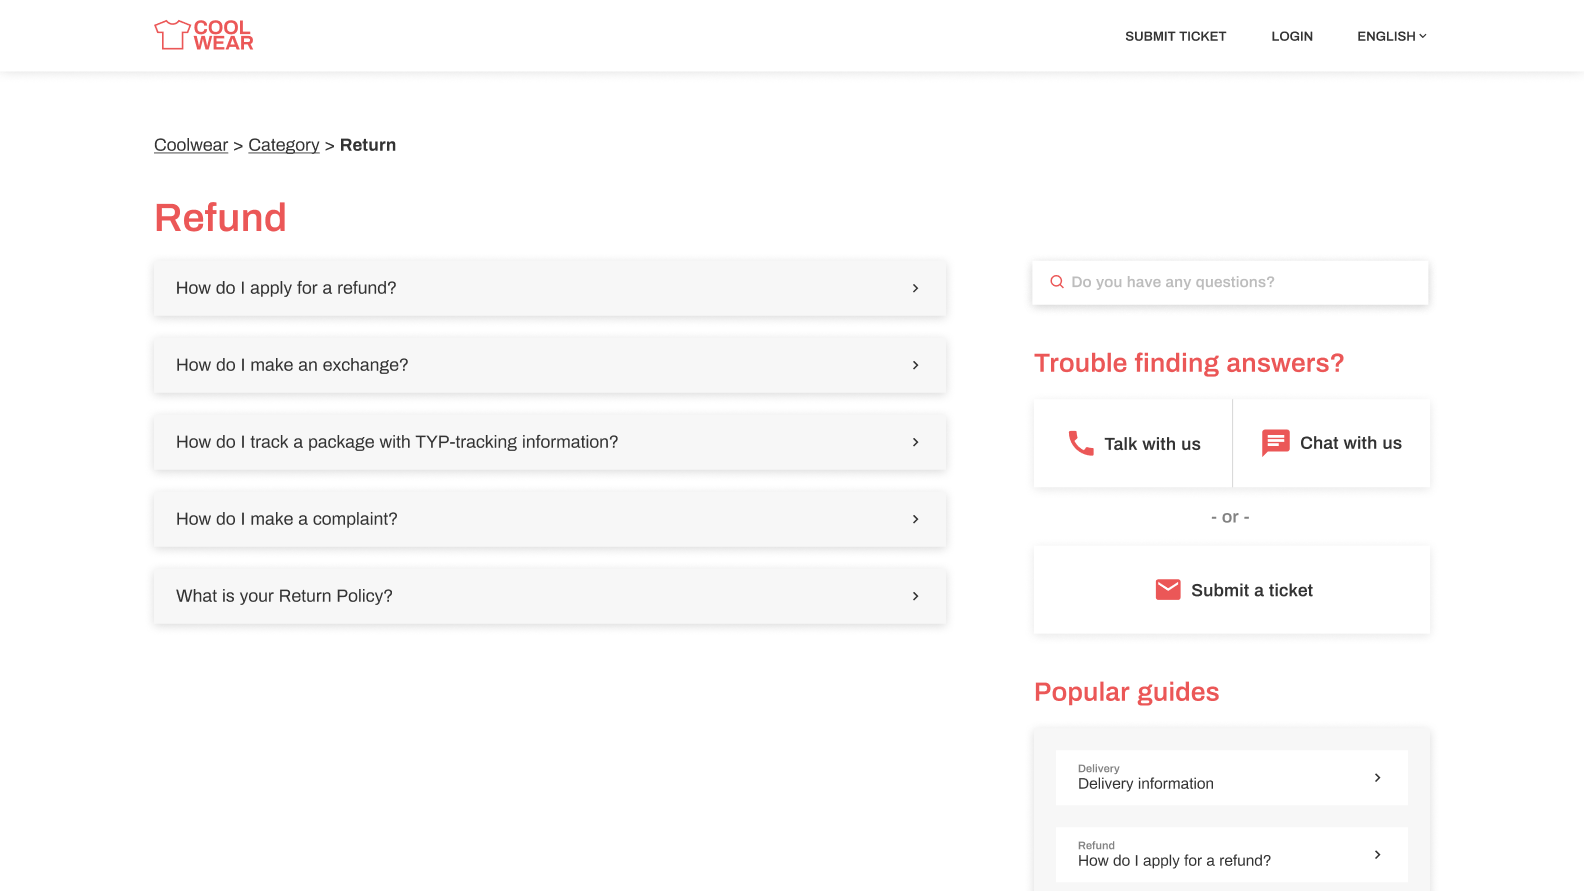Go to Coolwear breadcrumb link
1584x891 pixels.
click(191, 145)
